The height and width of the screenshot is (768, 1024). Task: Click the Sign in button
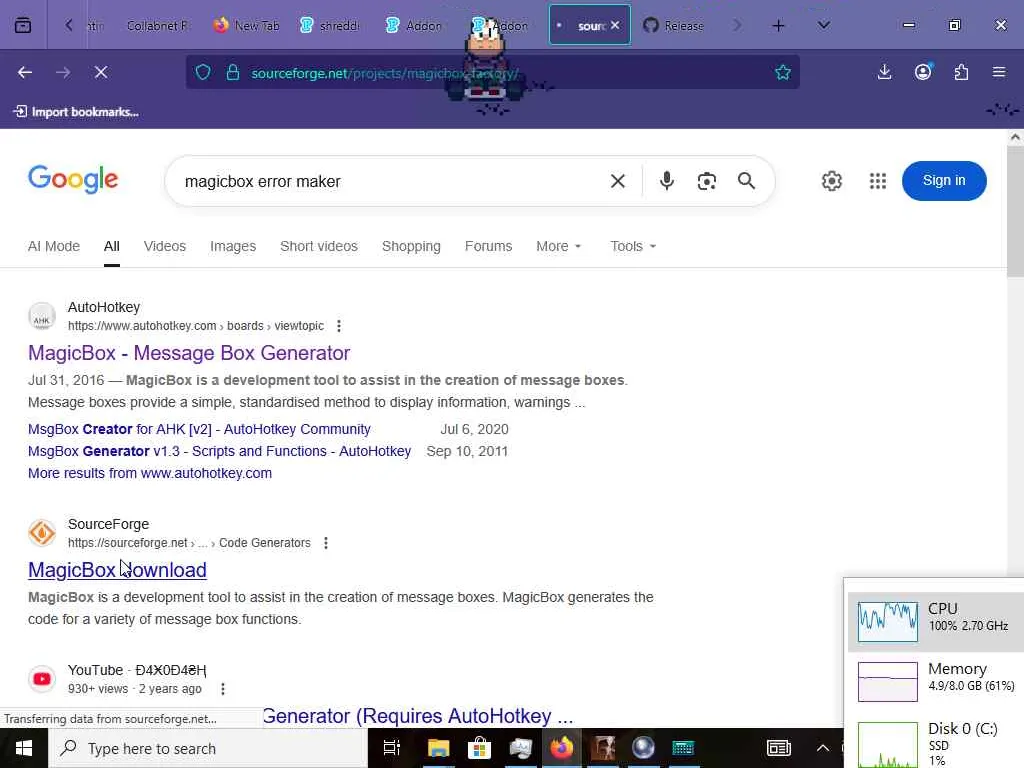click(944, 181)
